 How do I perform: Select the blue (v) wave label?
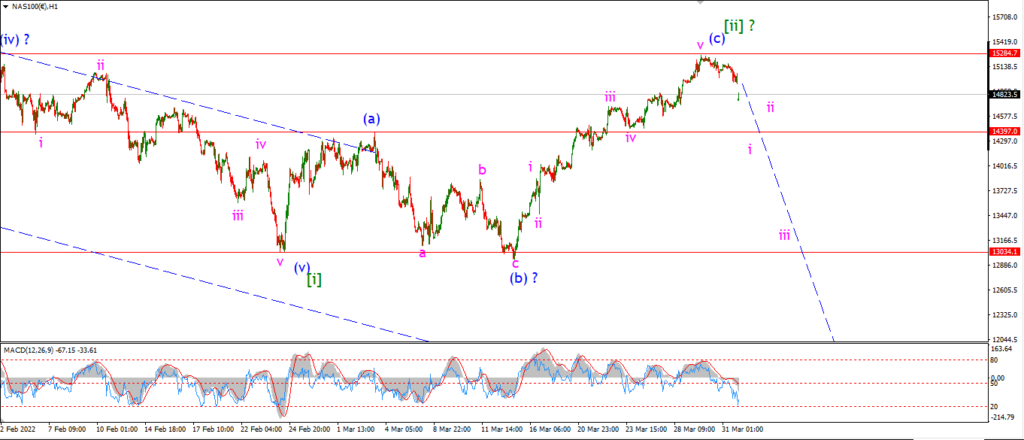tap(302, 267)
